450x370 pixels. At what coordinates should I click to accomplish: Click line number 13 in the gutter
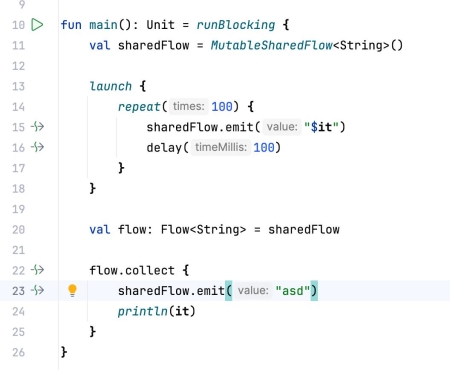19,86
